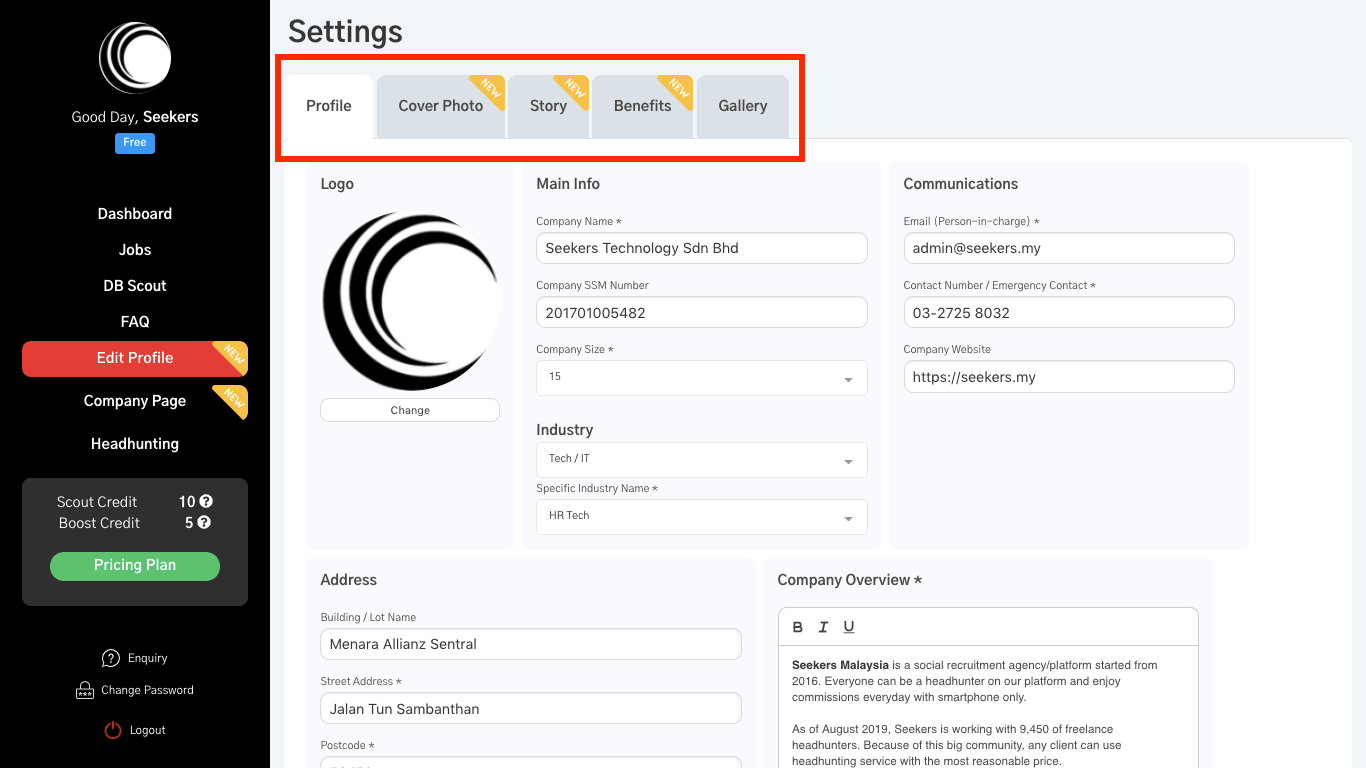The width and height of the screenshot is (1366, 768).
Task: Open the Company Size dropdown
Action: [702, 378]
